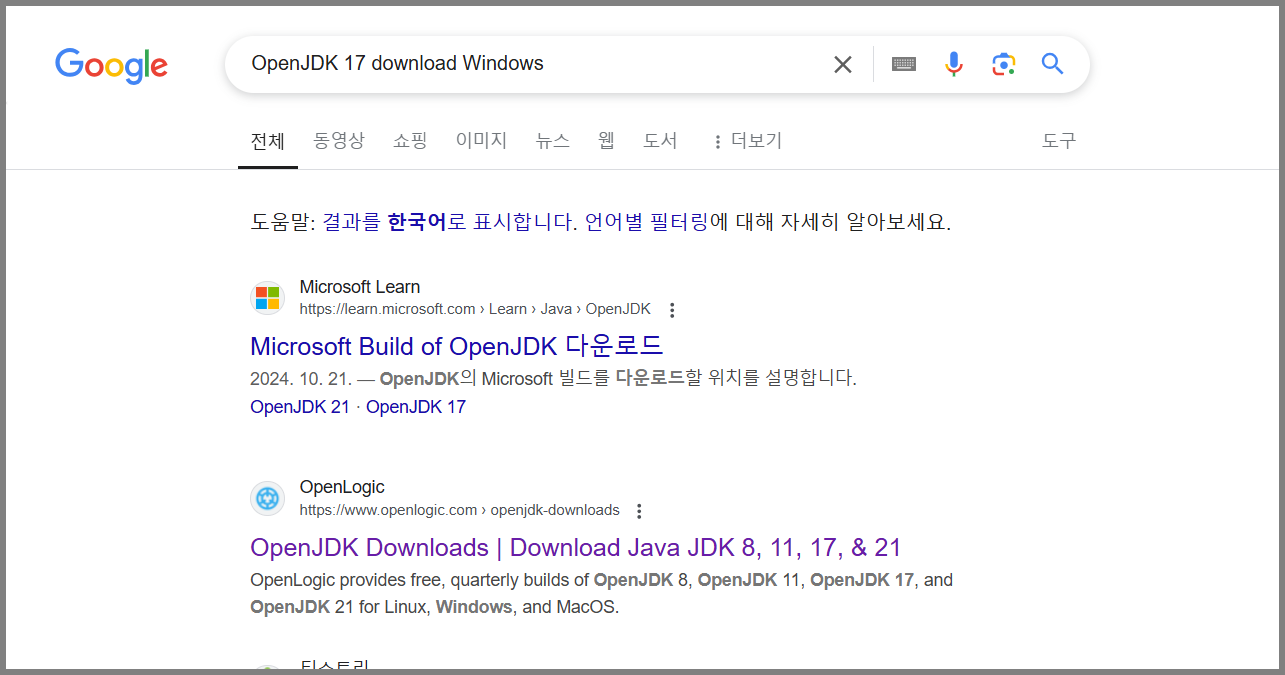The image size is (1285, 675).
Task: Expand the 더보기 filter menu
Action: pyautogui.click(x=747, y=141)
